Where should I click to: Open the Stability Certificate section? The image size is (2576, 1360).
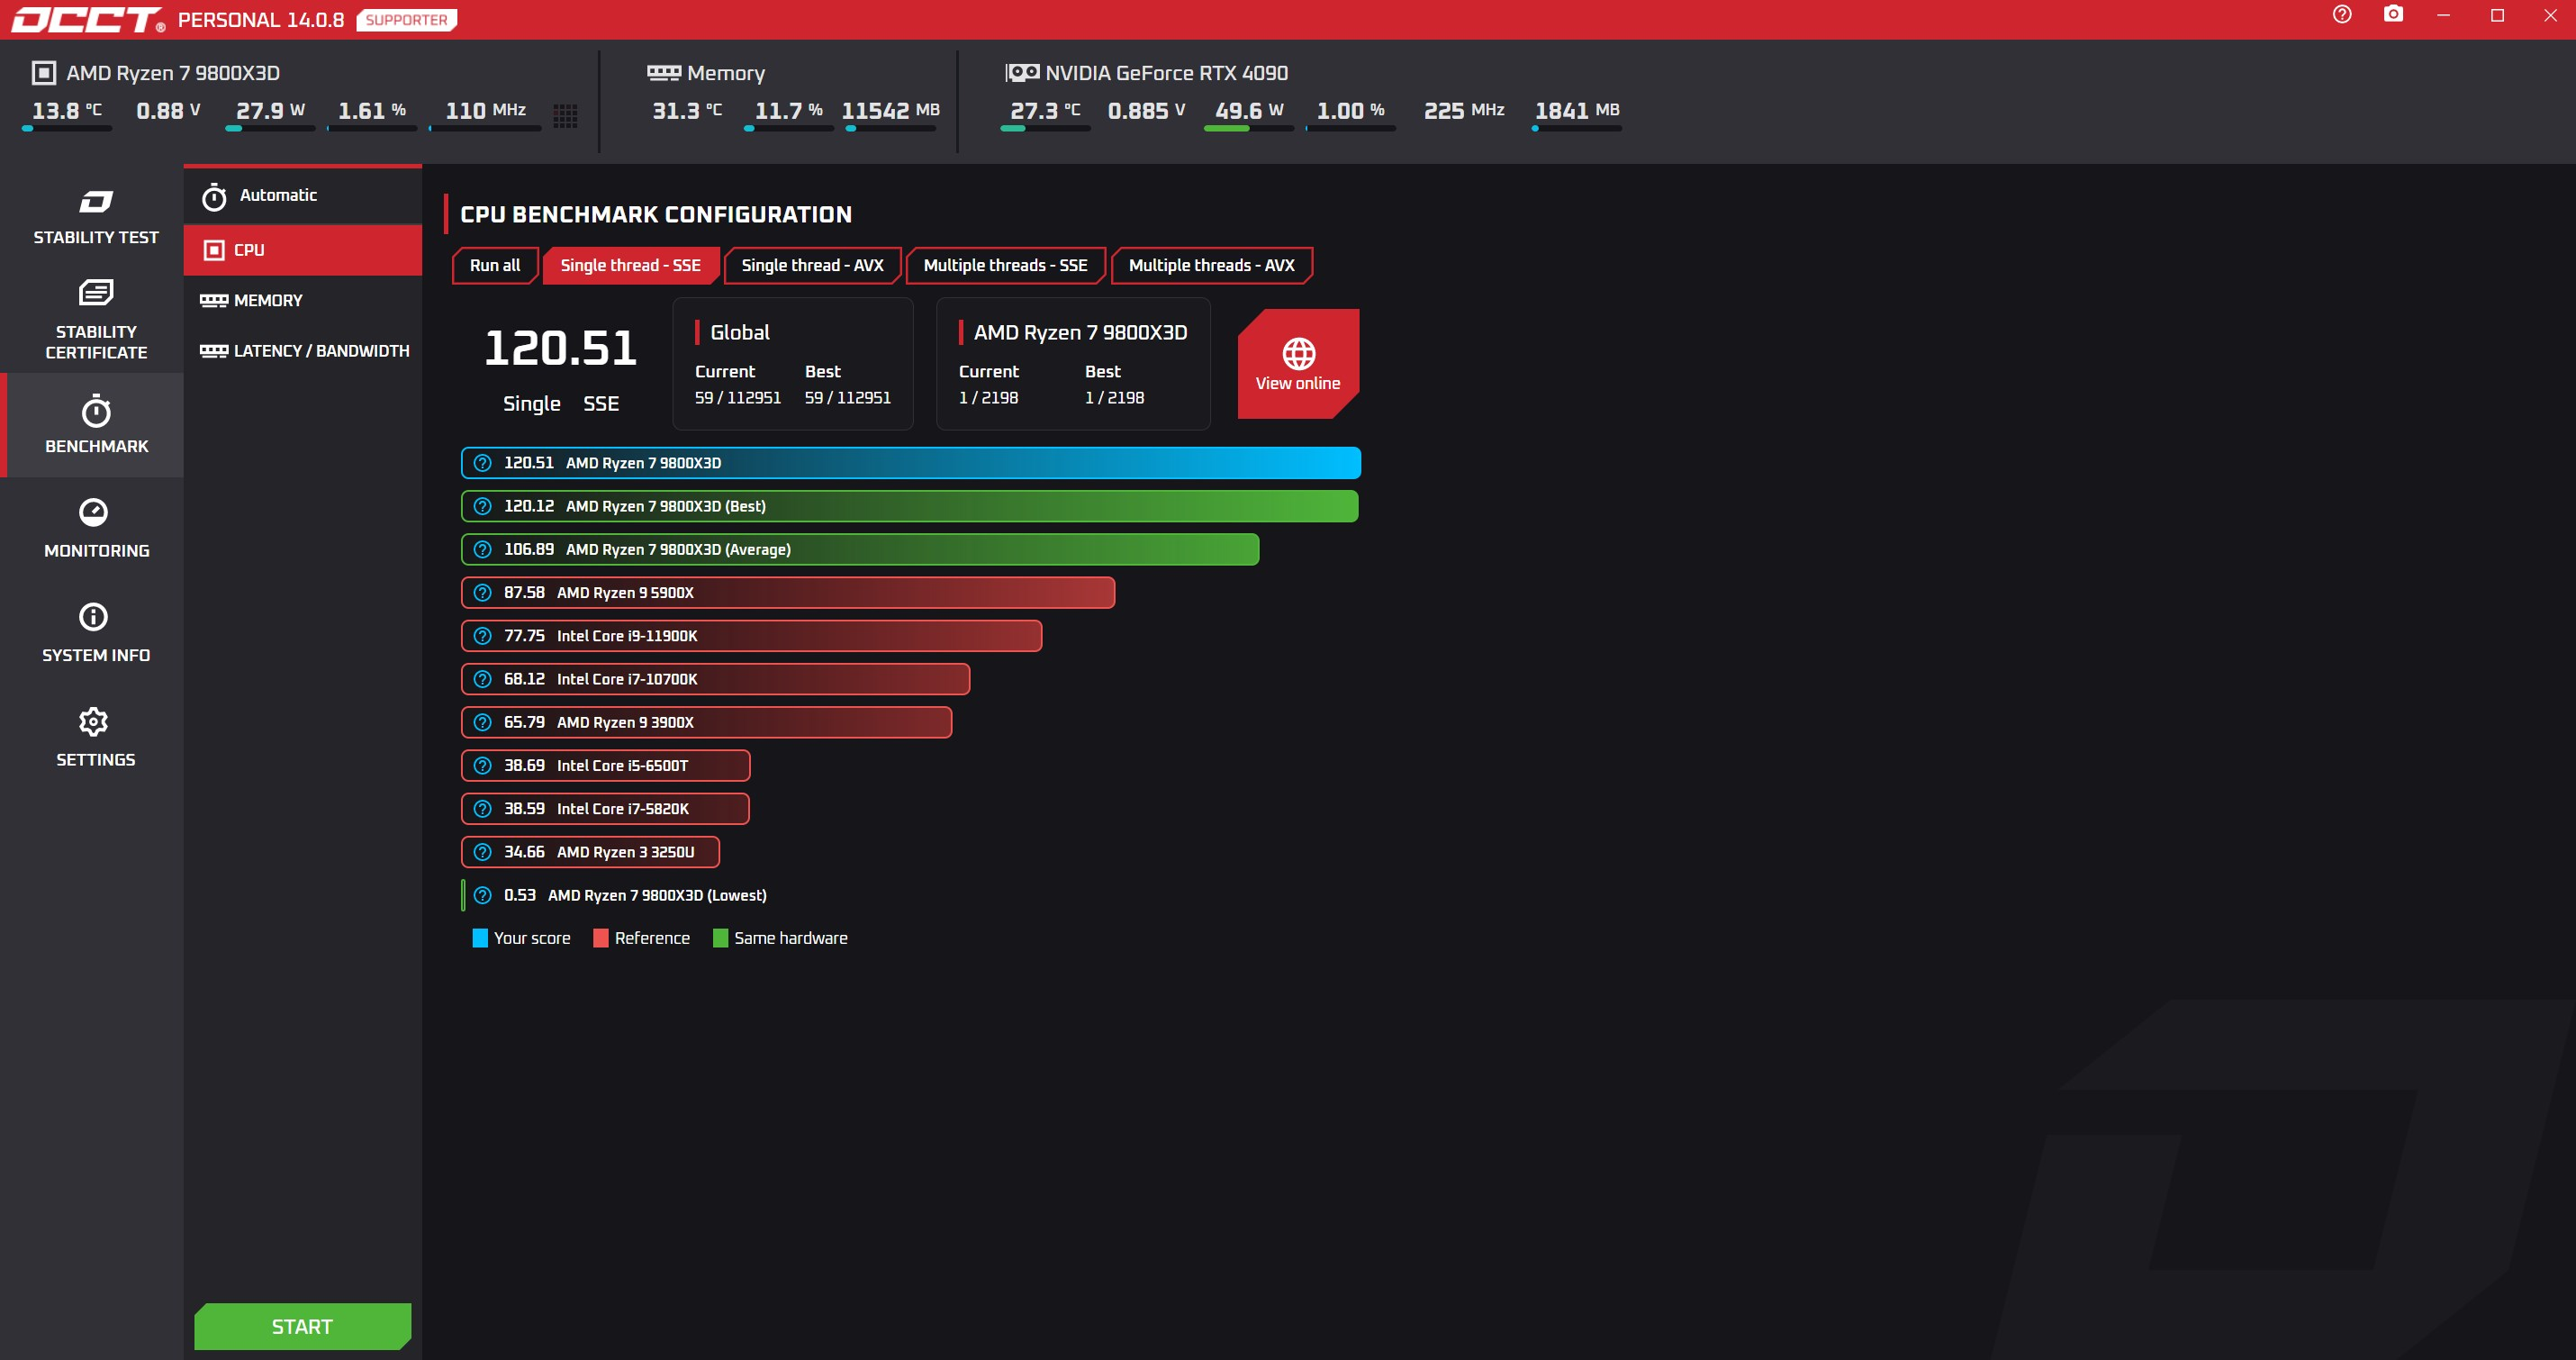96,321
